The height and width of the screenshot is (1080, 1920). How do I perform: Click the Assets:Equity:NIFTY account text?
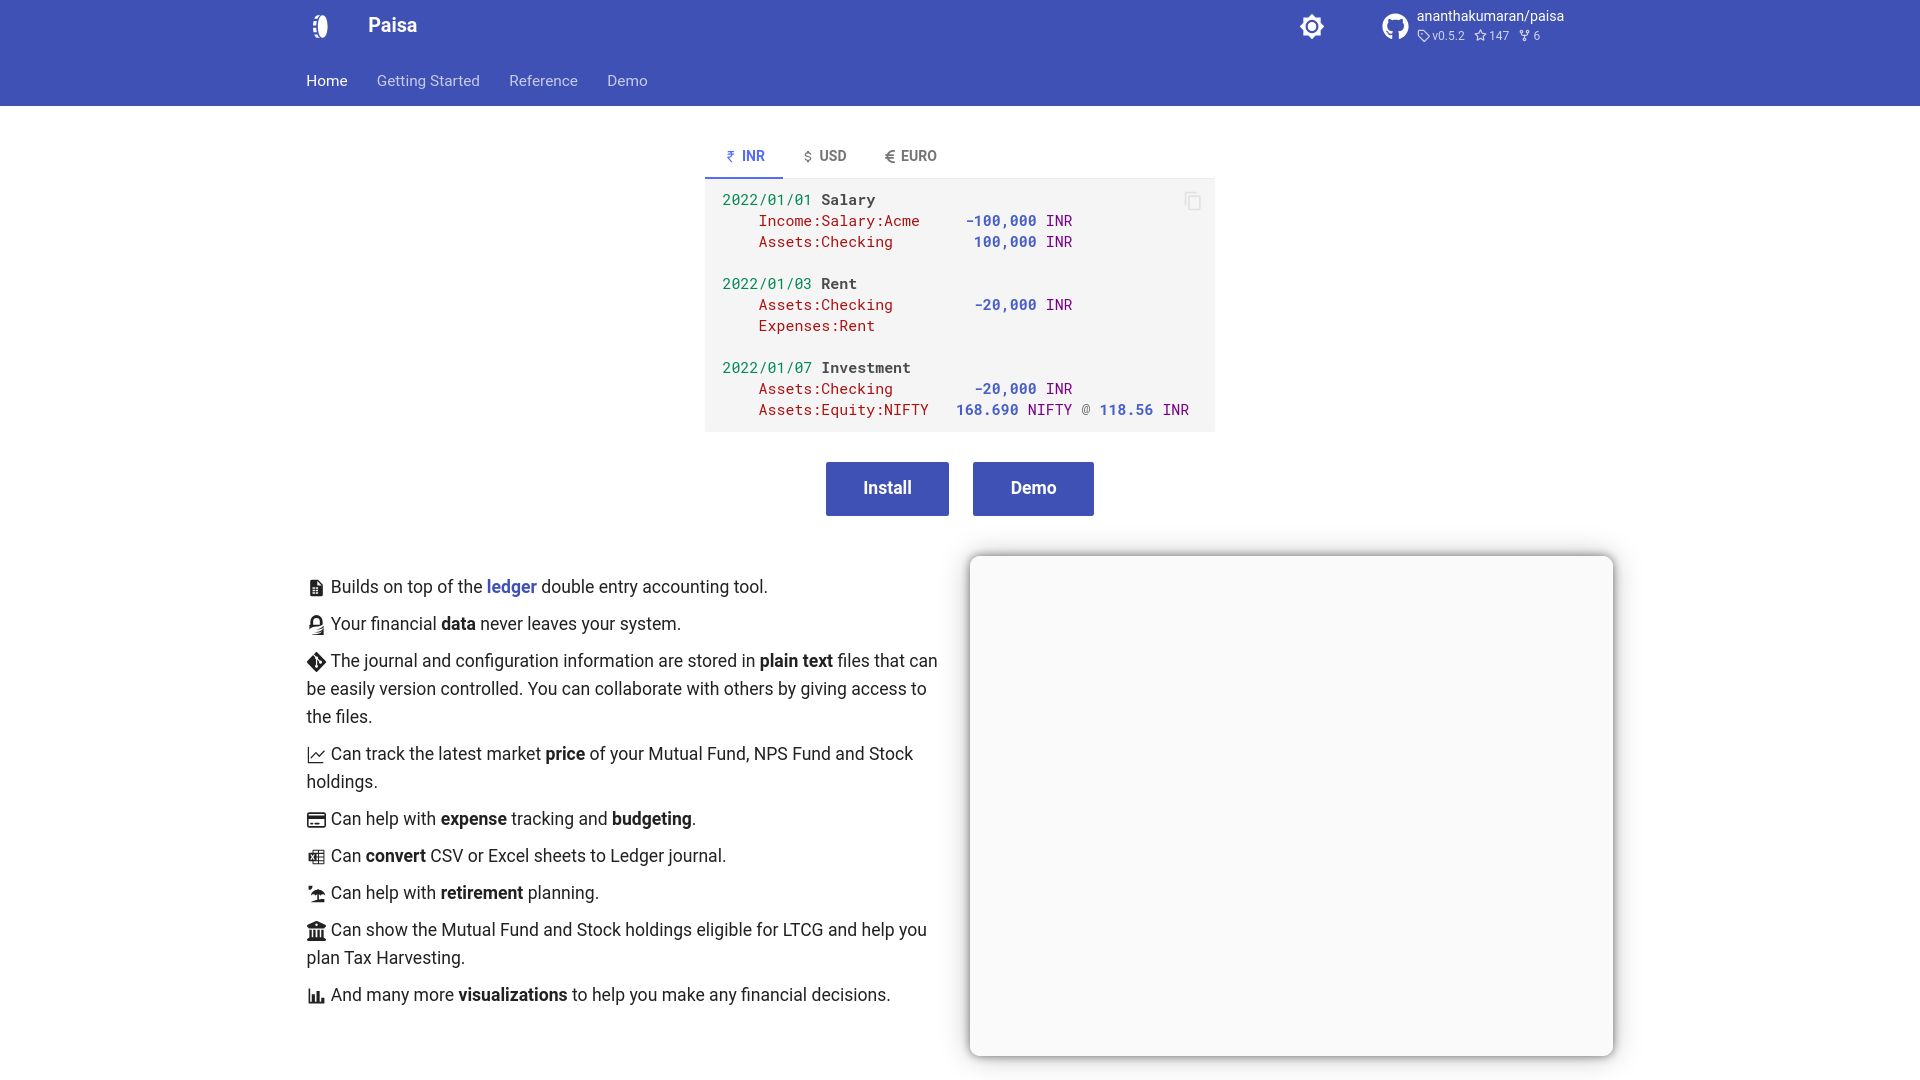click(843, 410)
